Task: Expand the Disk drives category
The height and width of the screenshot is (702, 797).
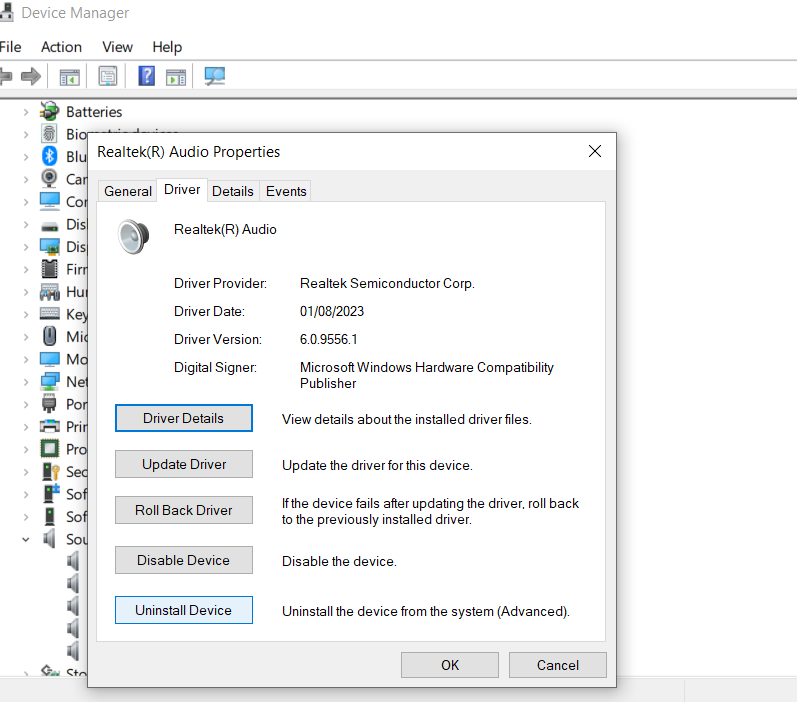Action: pos(25,224)
